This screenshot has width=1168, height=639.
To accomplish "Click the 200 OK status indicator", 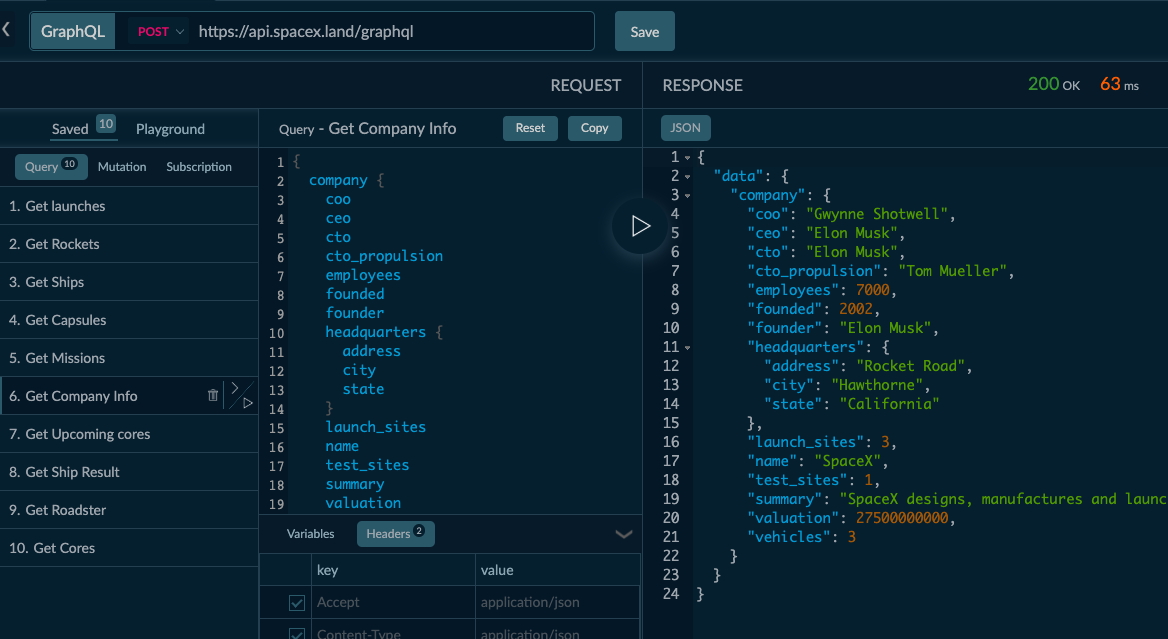I will tap(1053, 84).
